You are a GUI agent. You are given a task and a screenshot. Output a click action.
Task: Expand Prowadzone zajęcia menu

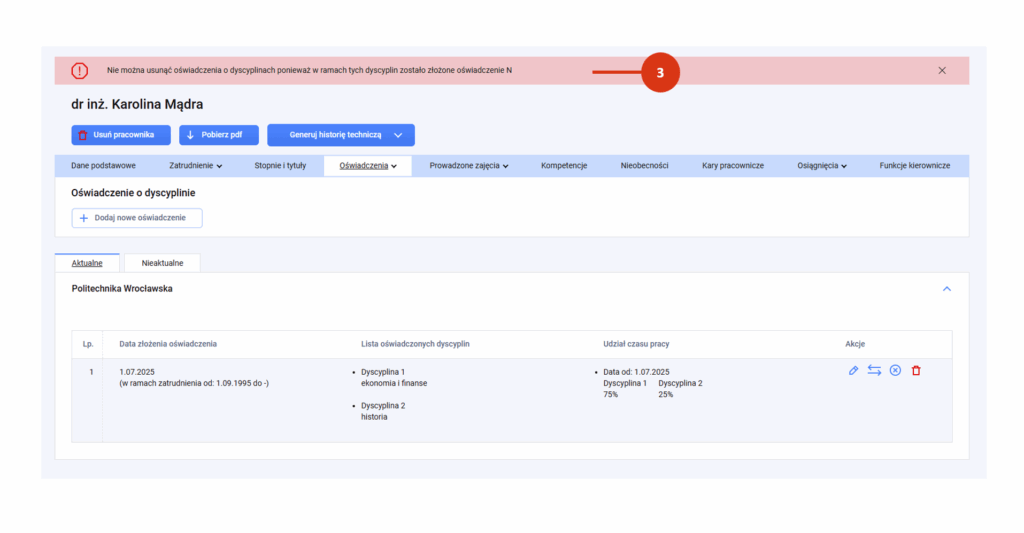(x=468, y=165)
